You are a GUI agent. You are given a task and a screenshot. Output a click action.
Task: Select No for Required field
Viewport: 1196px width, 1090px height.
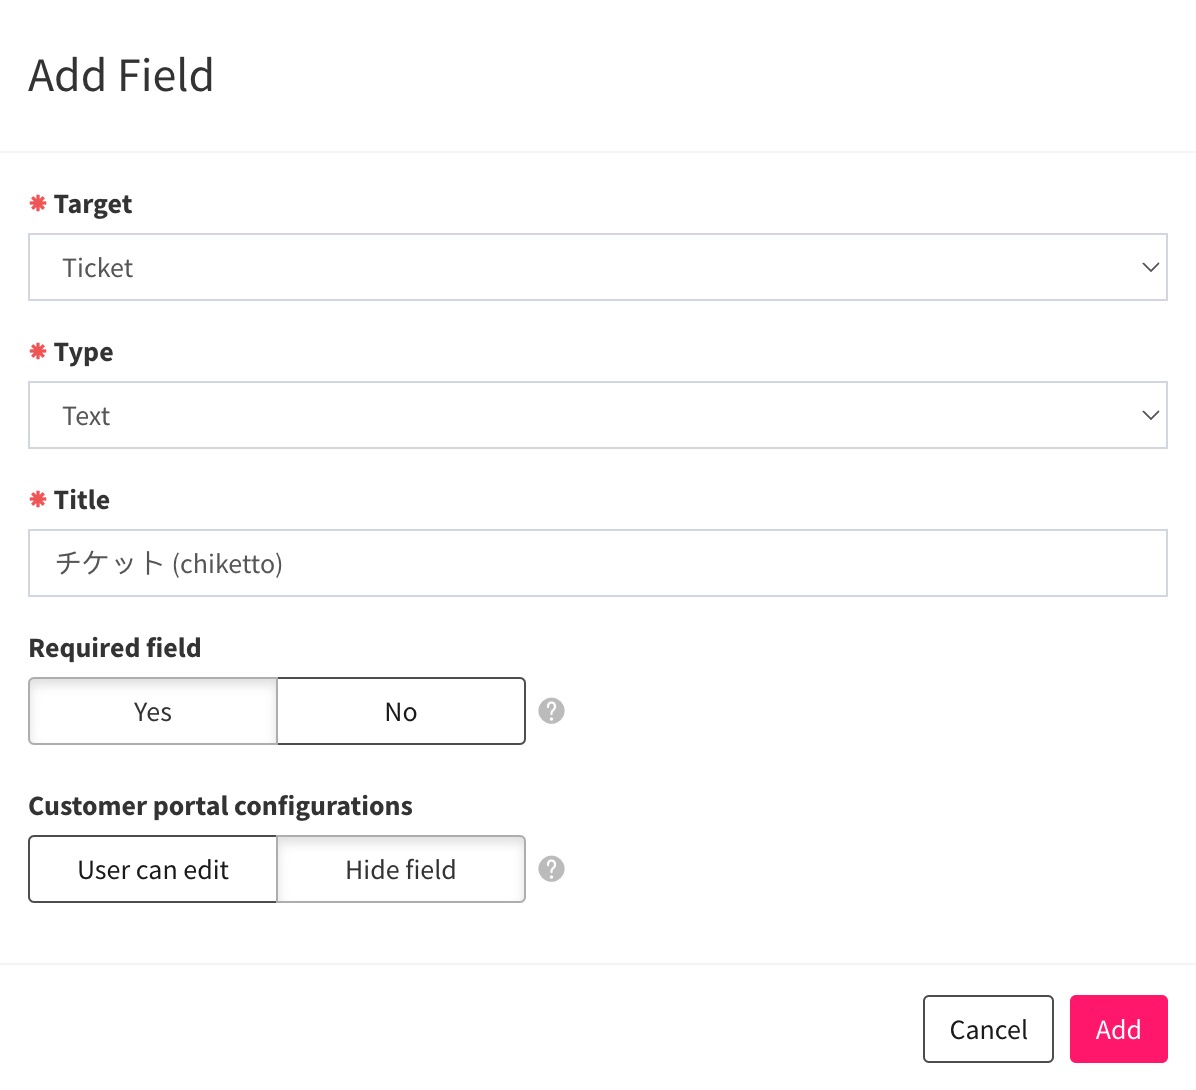coord(400,711)
